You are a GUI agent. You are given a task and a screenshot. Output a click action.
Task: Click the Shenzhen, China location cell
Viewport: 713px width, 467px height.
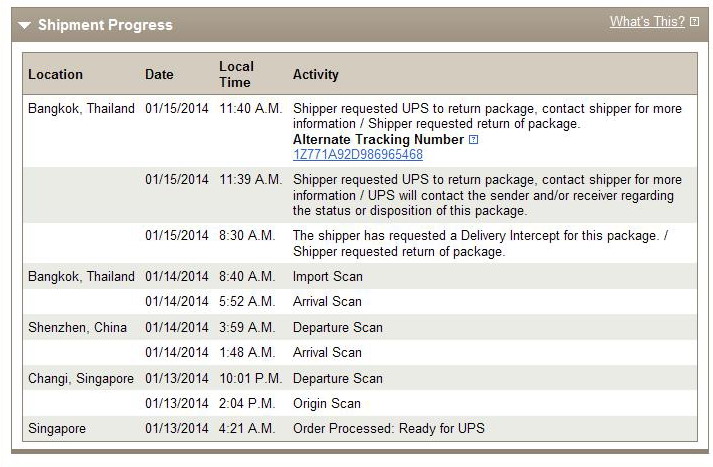77,327
